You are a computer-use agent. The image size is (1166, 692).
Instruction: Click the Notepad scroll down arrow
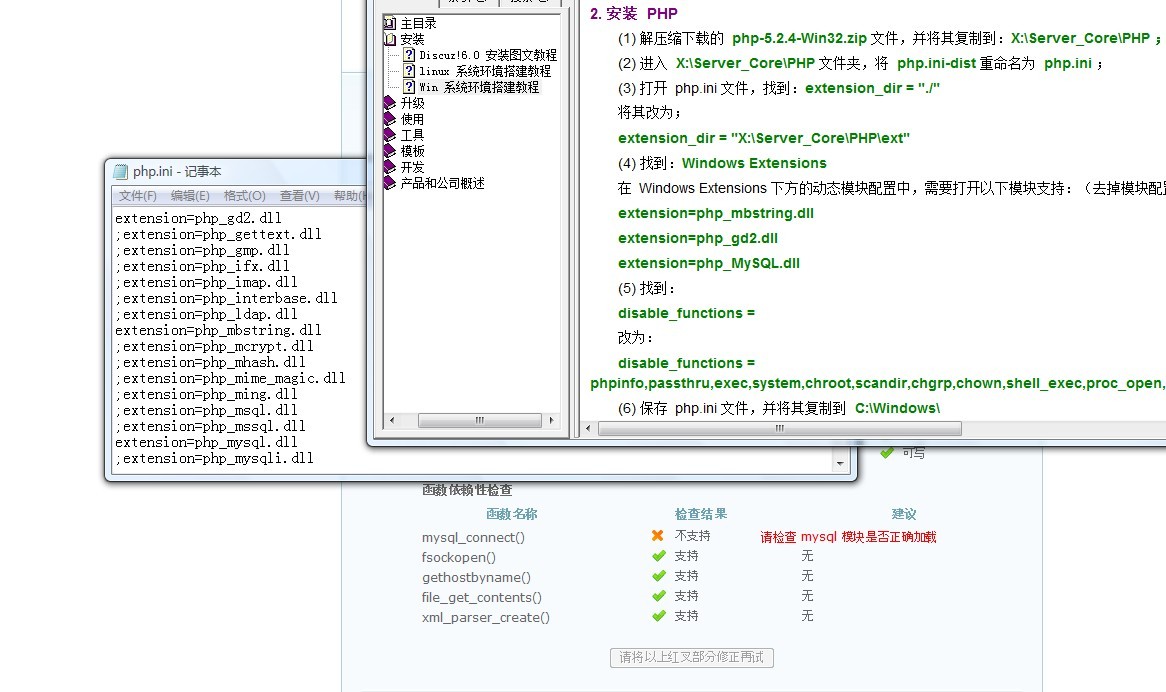coord(840,464)
